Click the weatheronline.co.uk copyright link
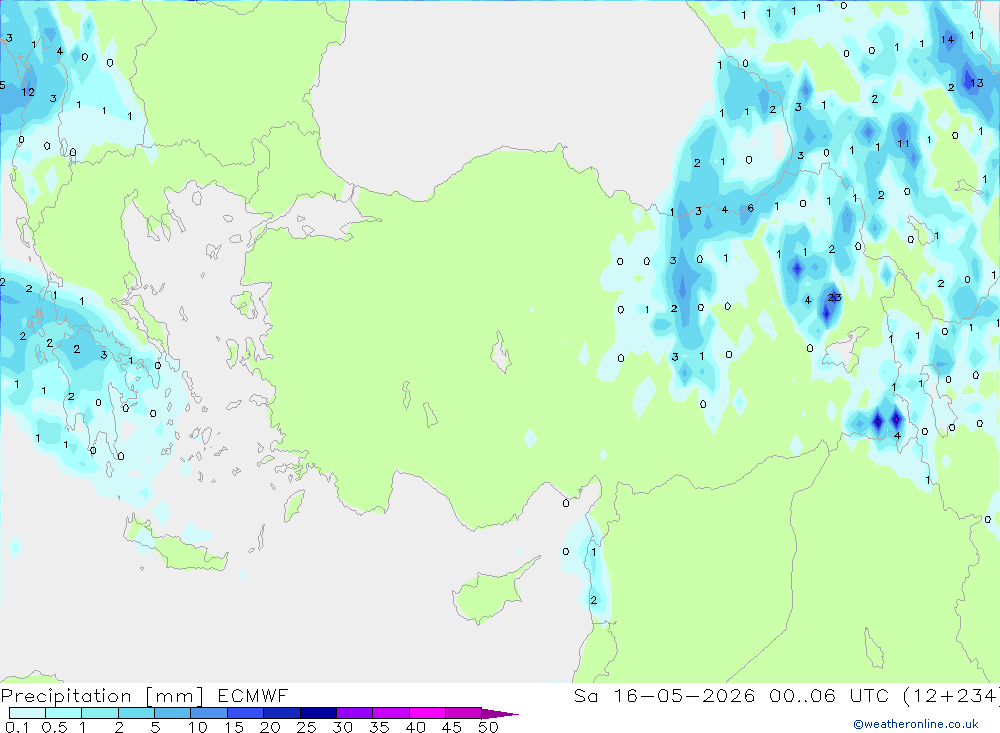The width and height of the screenshot is (1000, 733). point(916,724)
